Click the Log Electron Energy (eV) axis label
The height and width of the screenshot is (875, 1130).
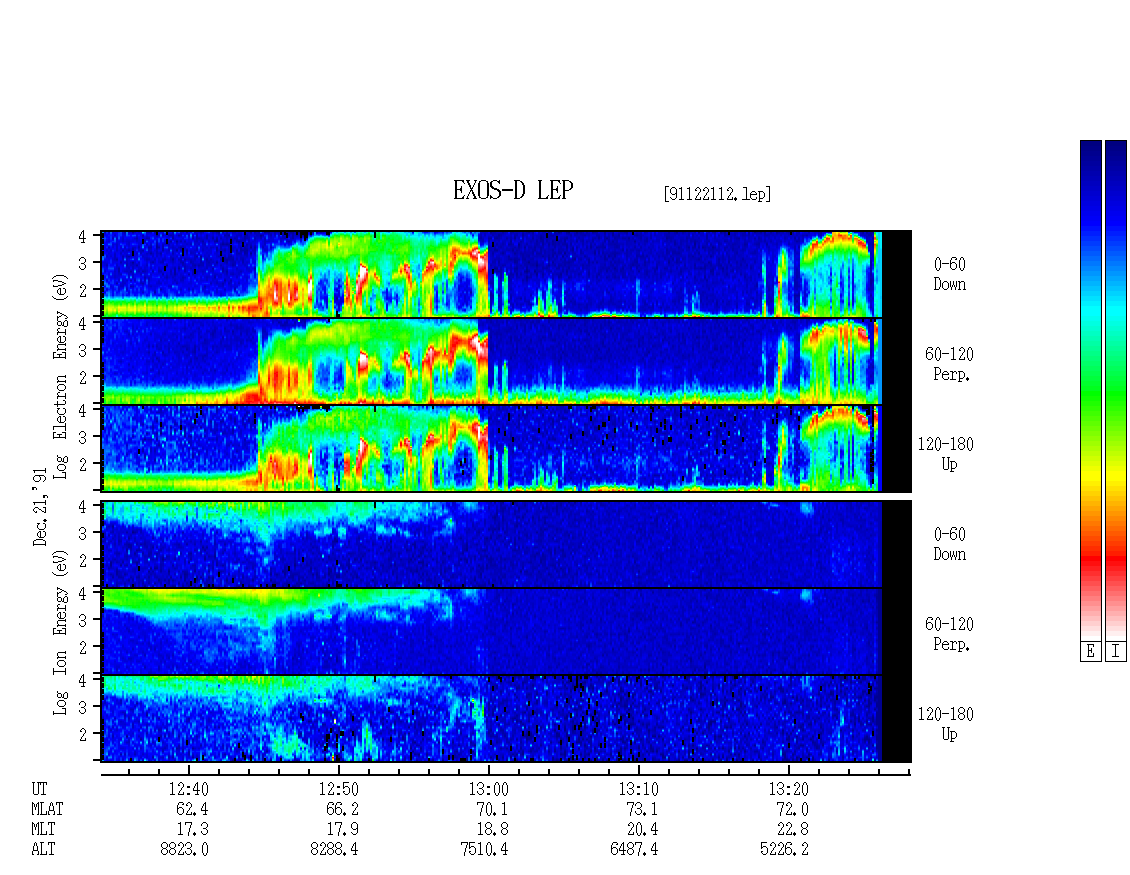click(60, 376)
